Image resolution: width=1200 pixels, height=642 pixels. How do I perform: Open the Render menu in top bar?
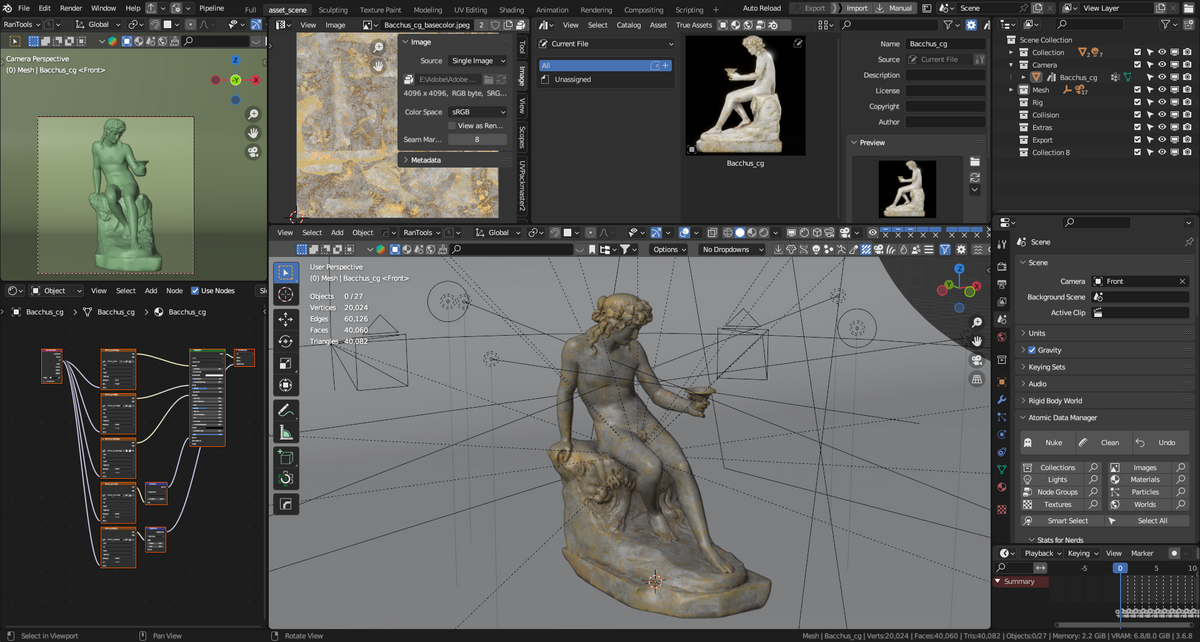point(71,8)
